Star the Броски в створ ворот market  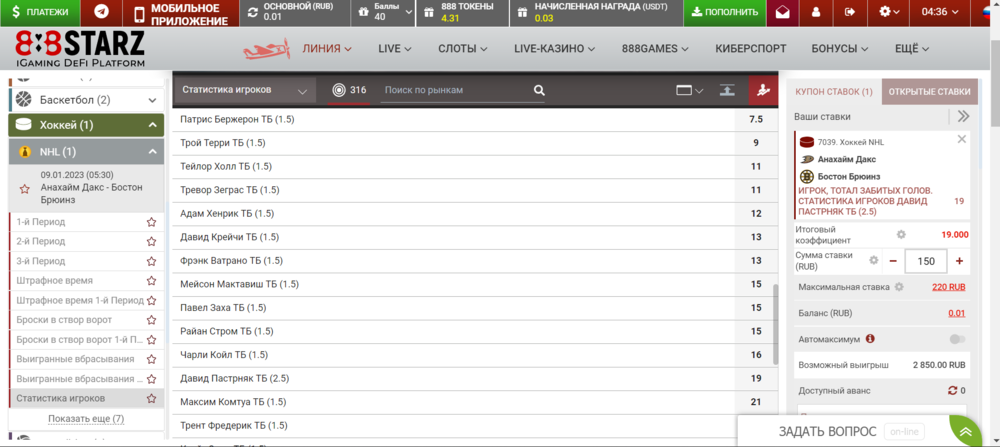click(151, 320)
